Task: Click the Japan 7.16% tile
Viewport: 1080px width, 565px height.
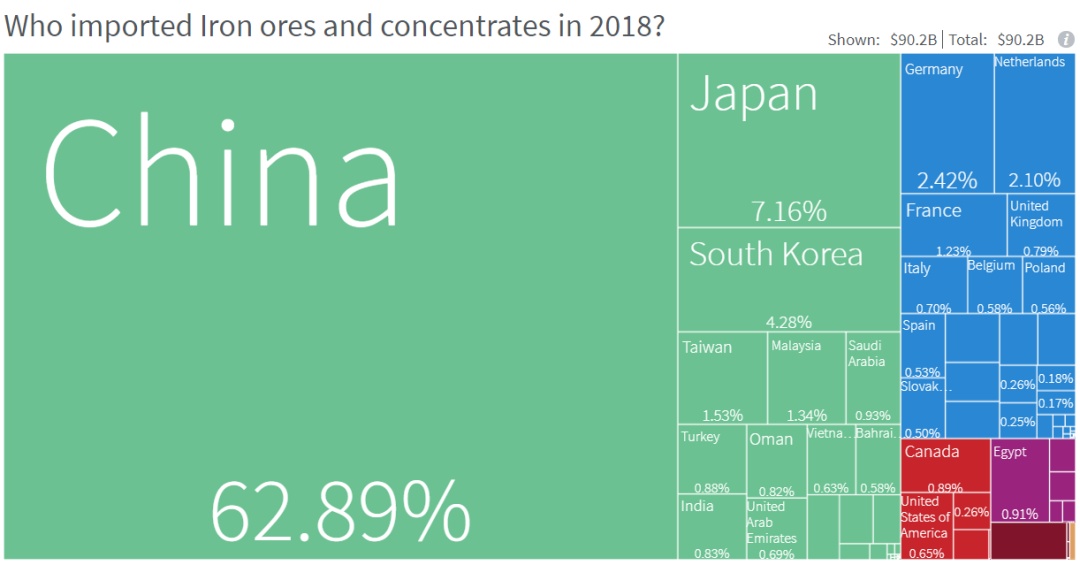Action: [788, 140]
